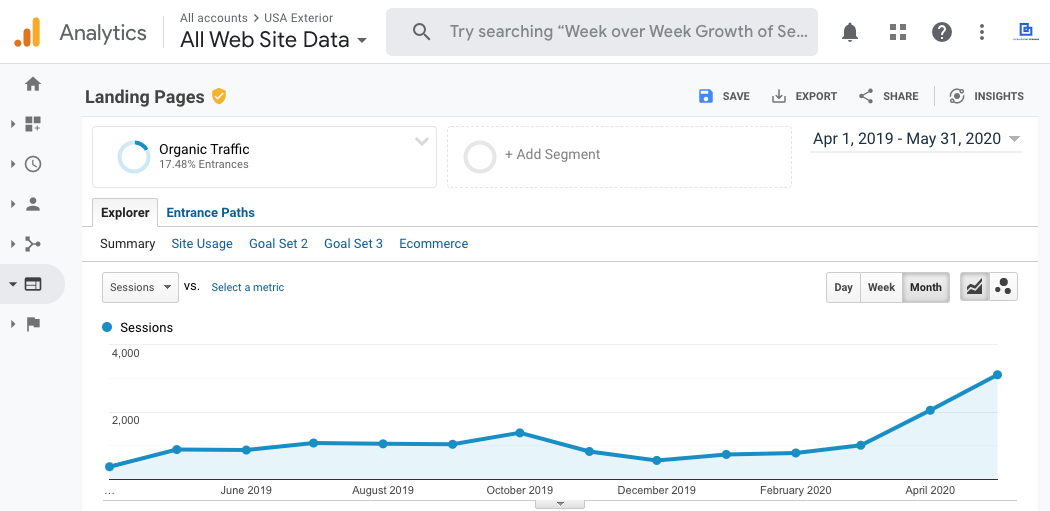Click the Select a metric link
The height and width of the screenshot is (511, 1050).
[x=247, y=287]
